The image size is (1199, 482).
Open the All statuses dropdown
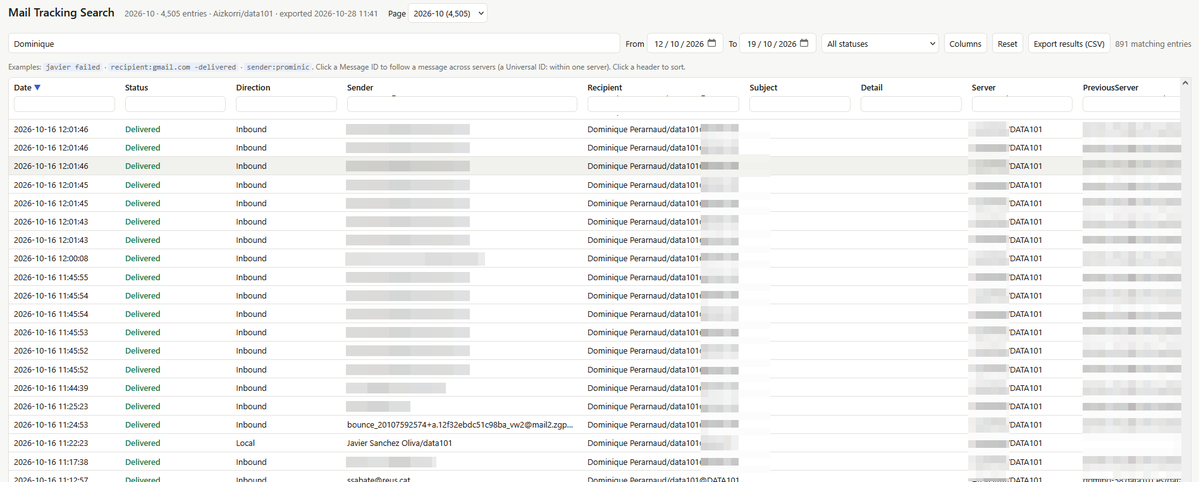(x=880, y=44)
